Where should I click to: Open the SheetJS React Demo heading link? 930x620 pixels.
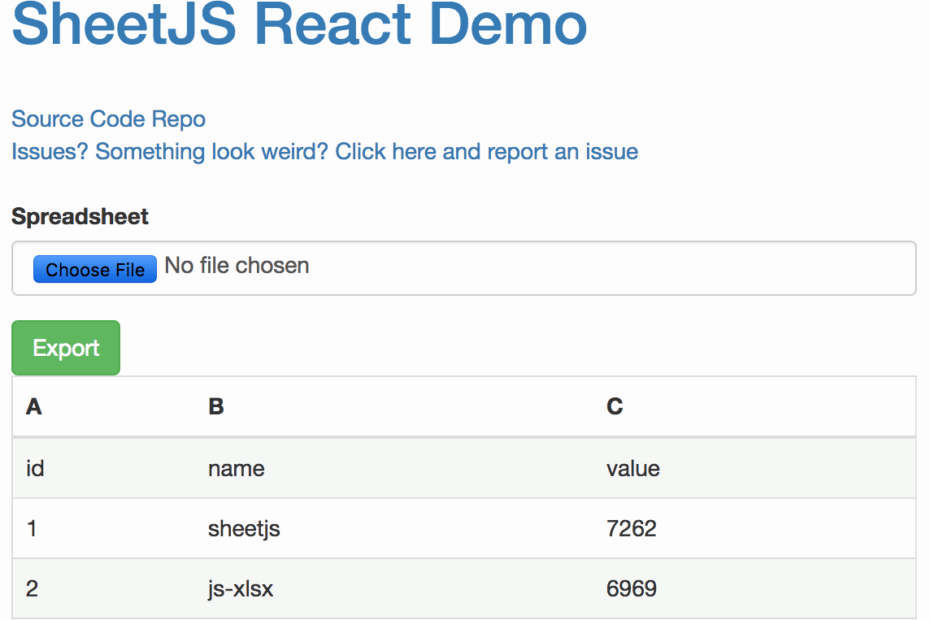pyautogui.click(x=300, y=24)
